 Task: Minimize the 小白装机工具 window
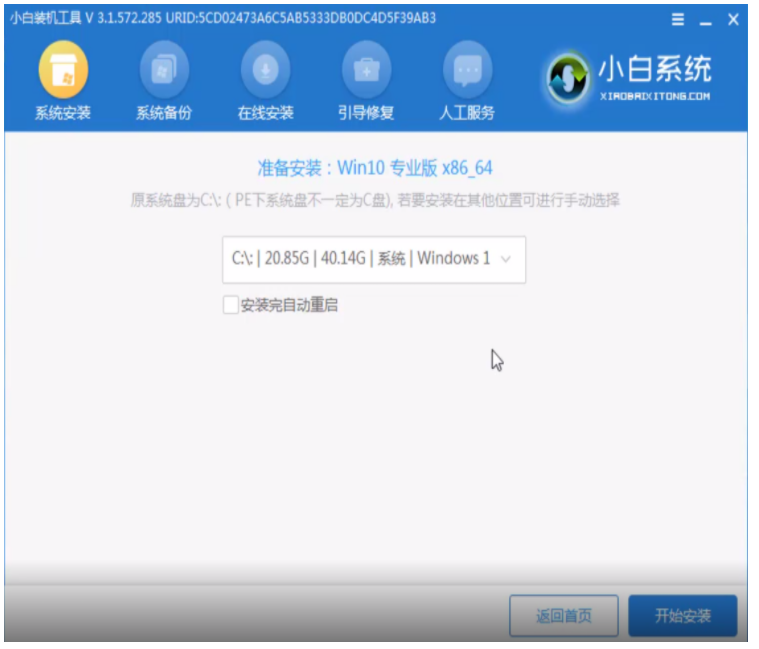point(706,19)
